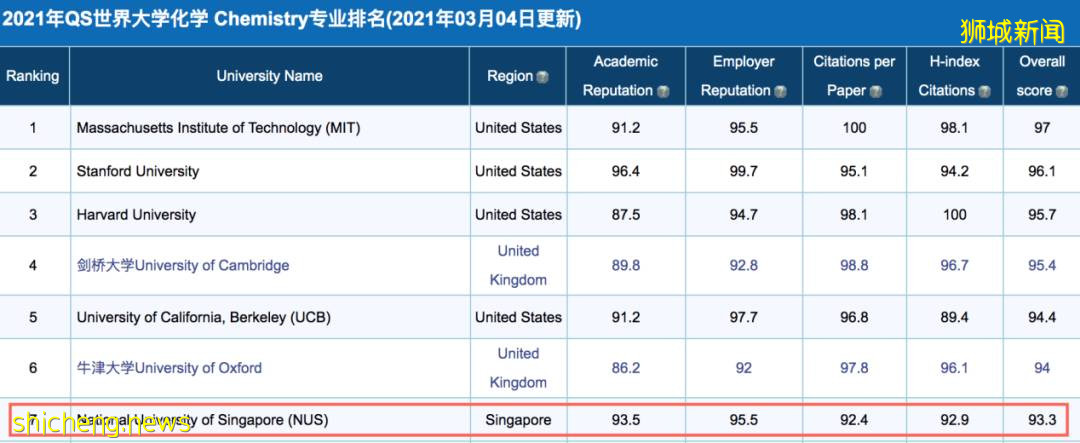The width and height of the screenshot is (1080, 443).
Task: Click the info icon next to Academic Reputation
Action: (662, 91)
